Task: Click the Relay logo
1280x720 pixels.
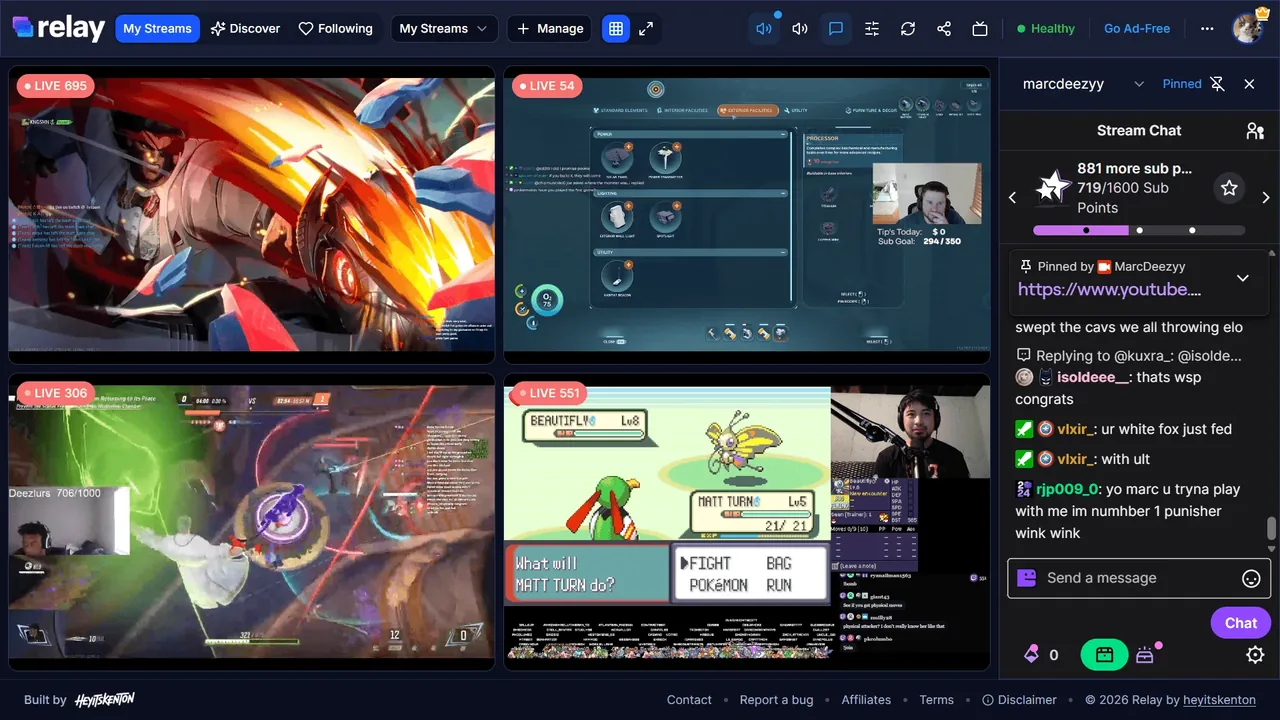Action: 59,28
